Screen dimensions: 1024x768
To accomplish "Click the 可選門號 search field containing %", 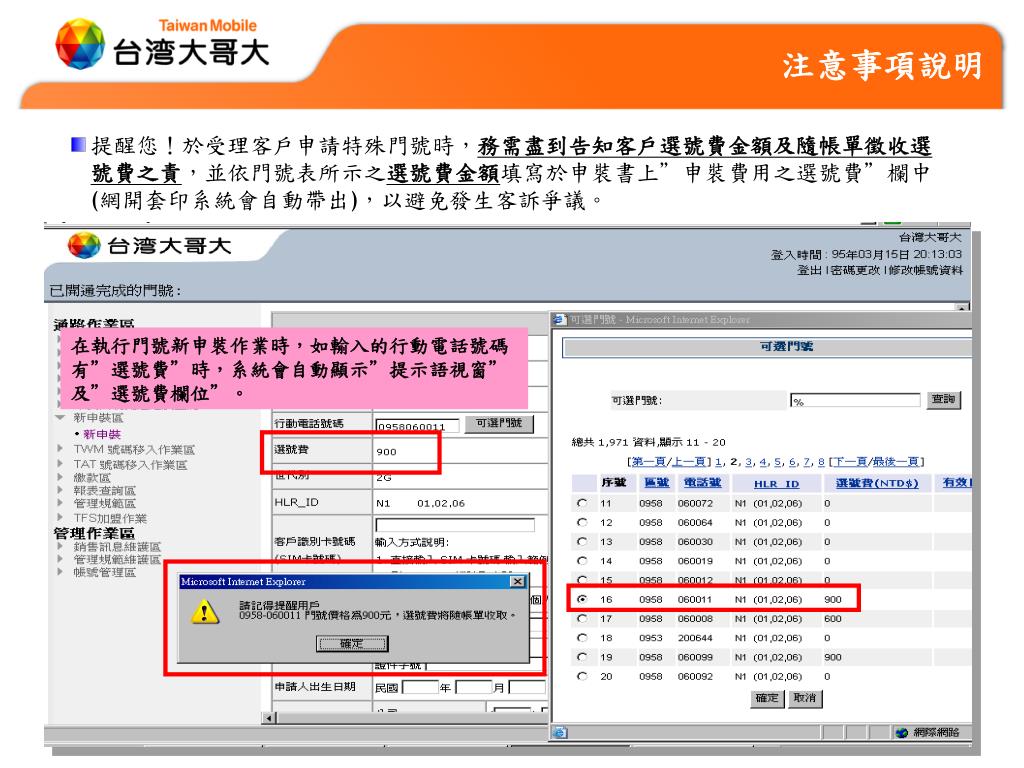I will click(x=855, y=400).
